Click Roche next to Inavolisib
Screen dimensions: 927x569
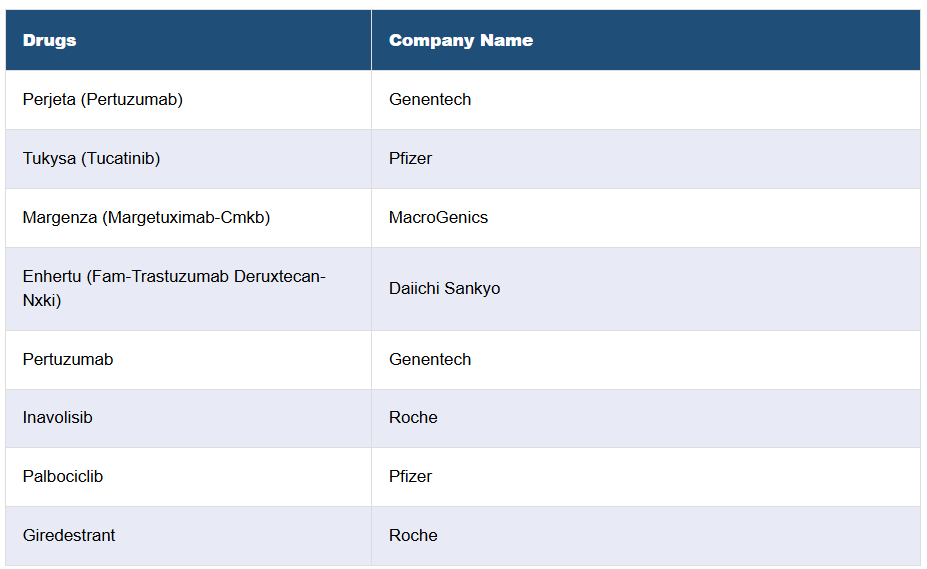click(x=414, y=418)
